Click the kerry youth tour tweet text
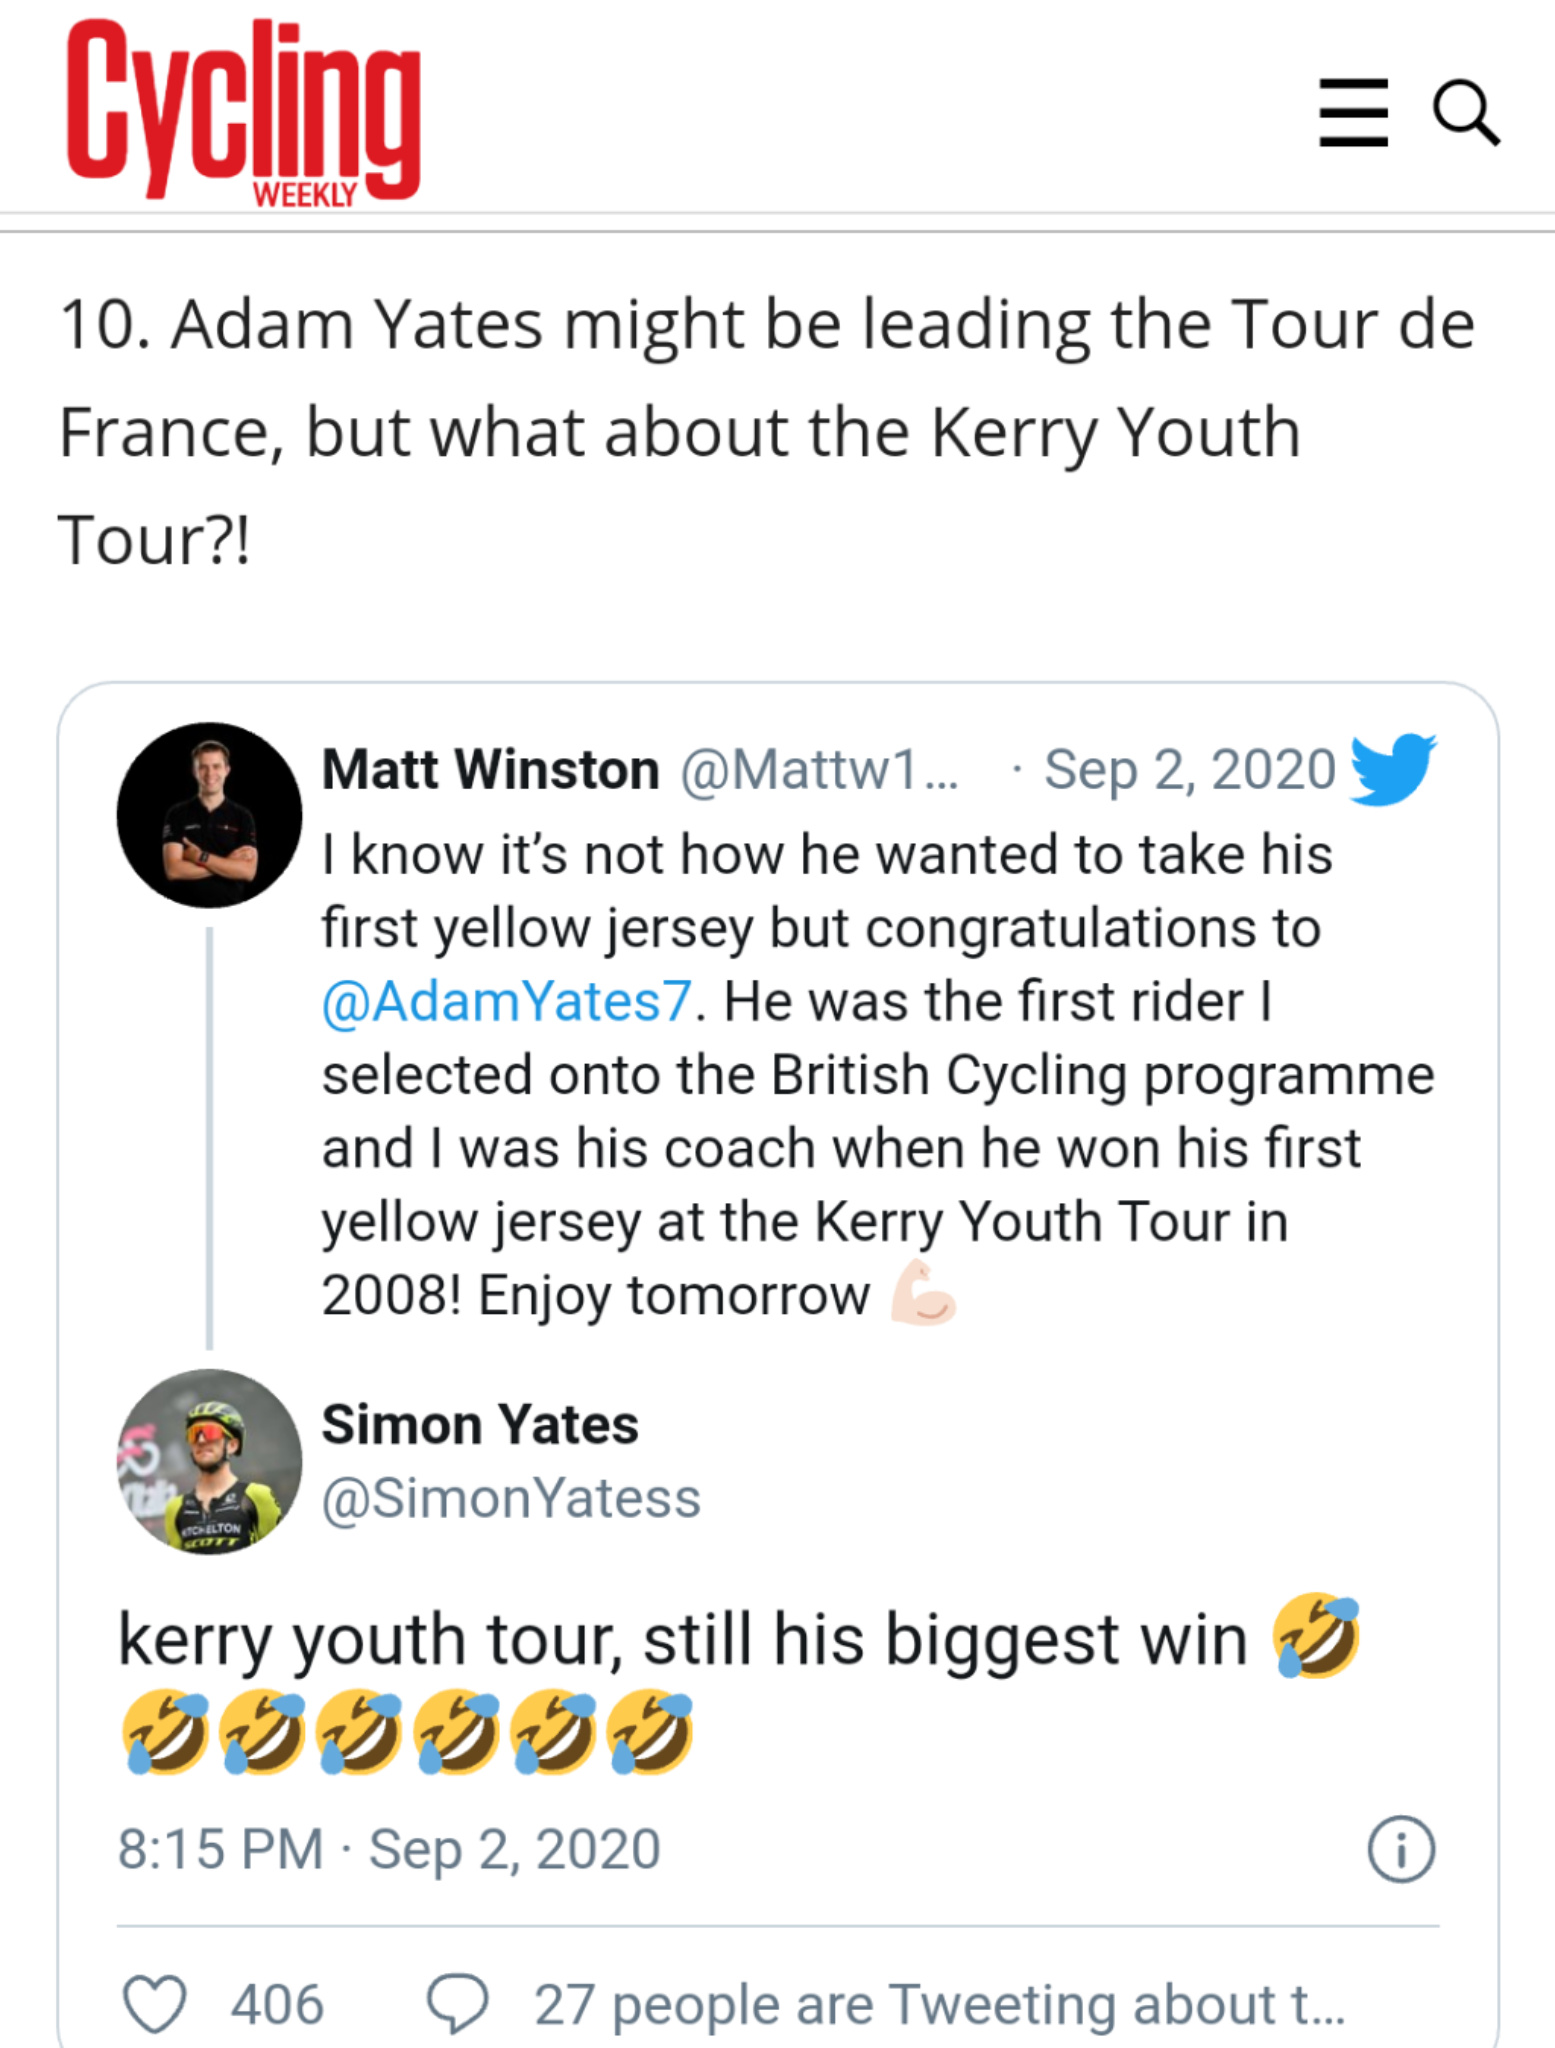Image resolution: width=1555 pixels, height=2048 pixels. tap(740, 1686)
